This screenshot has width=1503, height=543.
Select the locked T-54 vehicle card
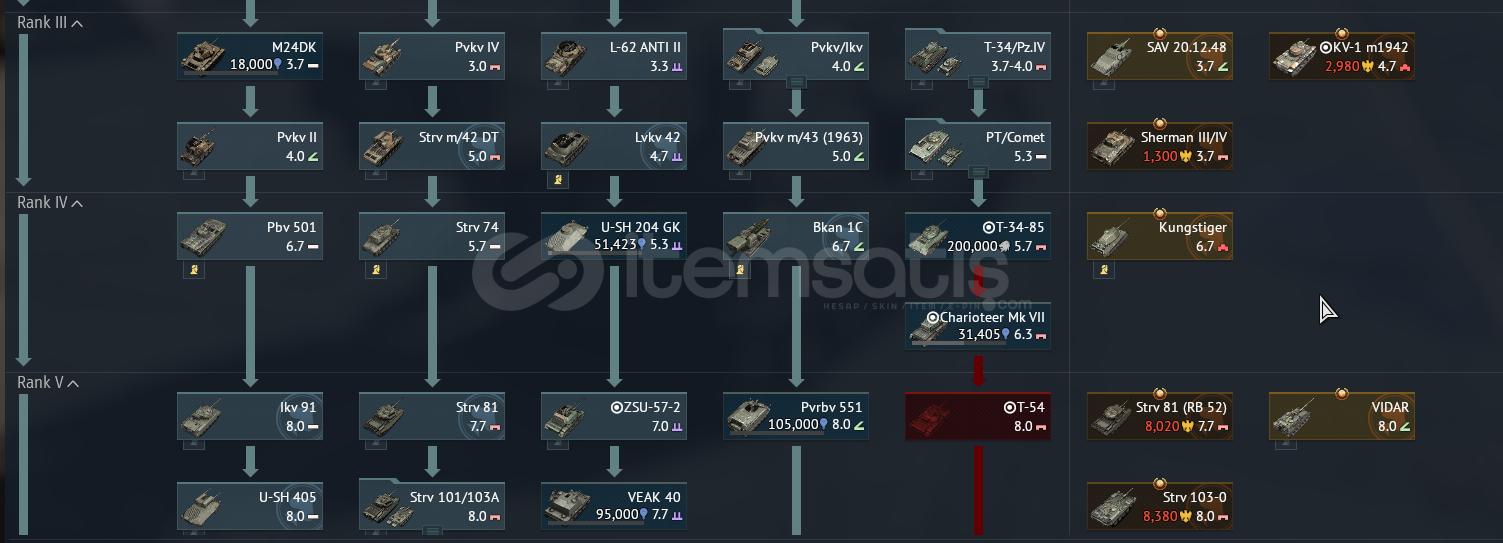click(977, 416)
